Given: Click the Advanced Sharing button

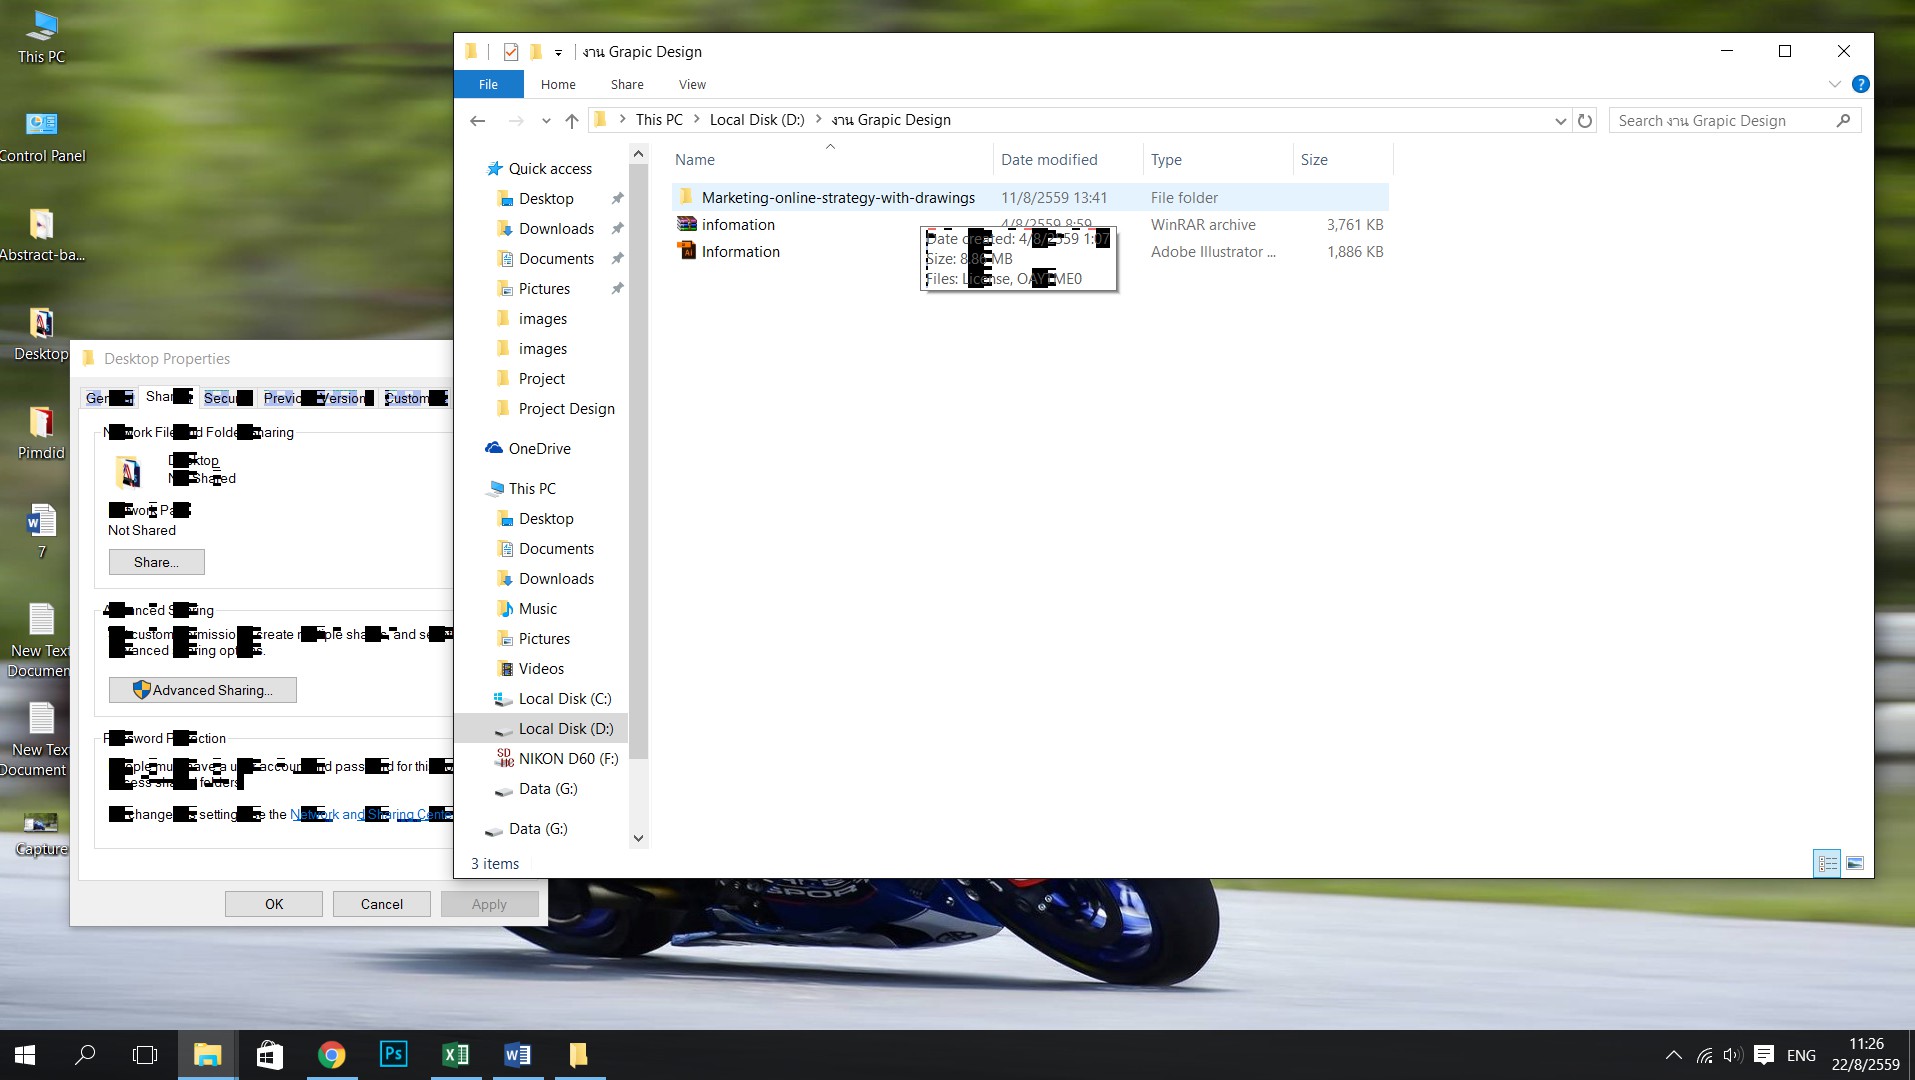Looking at the screenshot, I should [x=203, y=690].
